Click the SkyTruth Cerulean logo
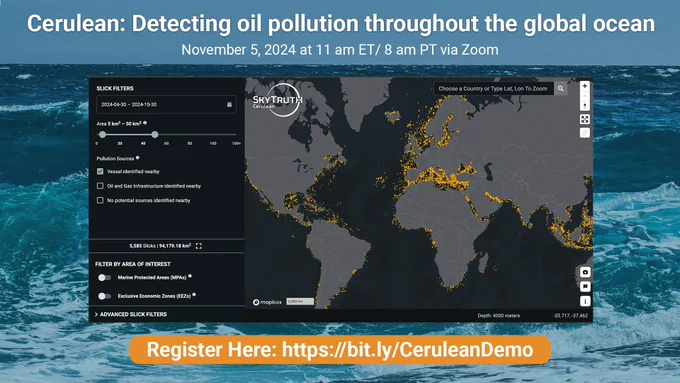680x383 pixels. [278, 101]
